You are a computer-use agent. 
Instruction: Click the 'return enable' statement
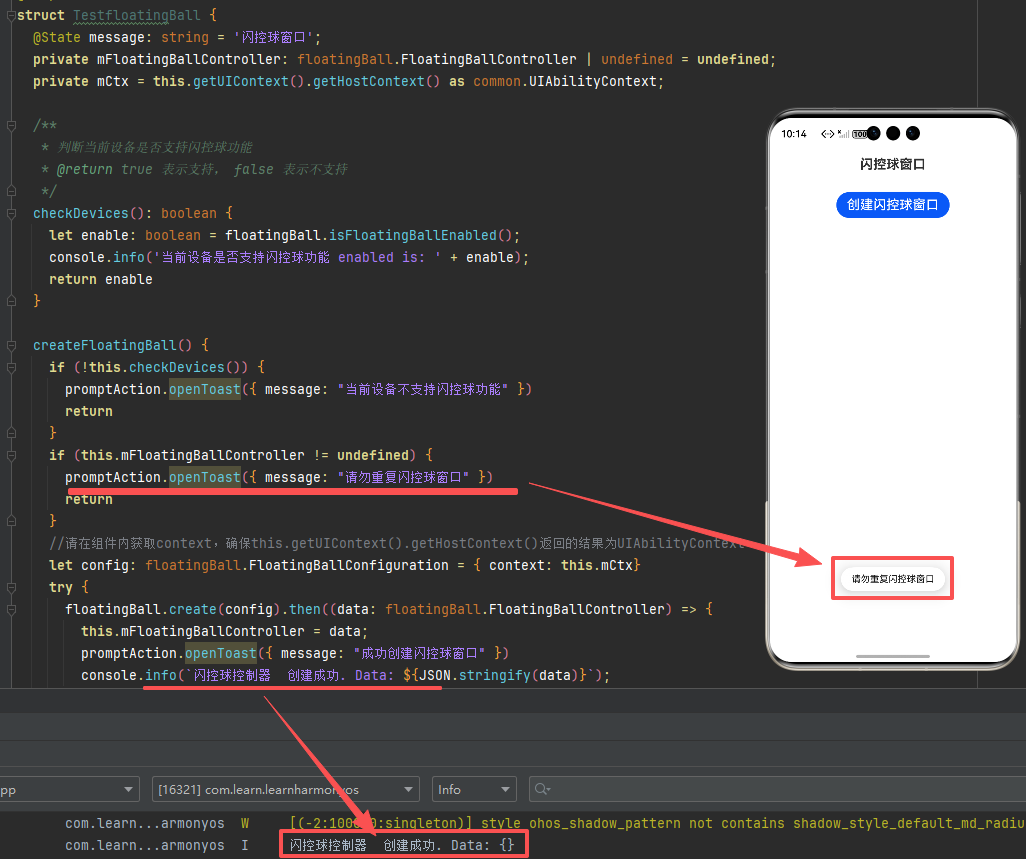tap(101, 279)
